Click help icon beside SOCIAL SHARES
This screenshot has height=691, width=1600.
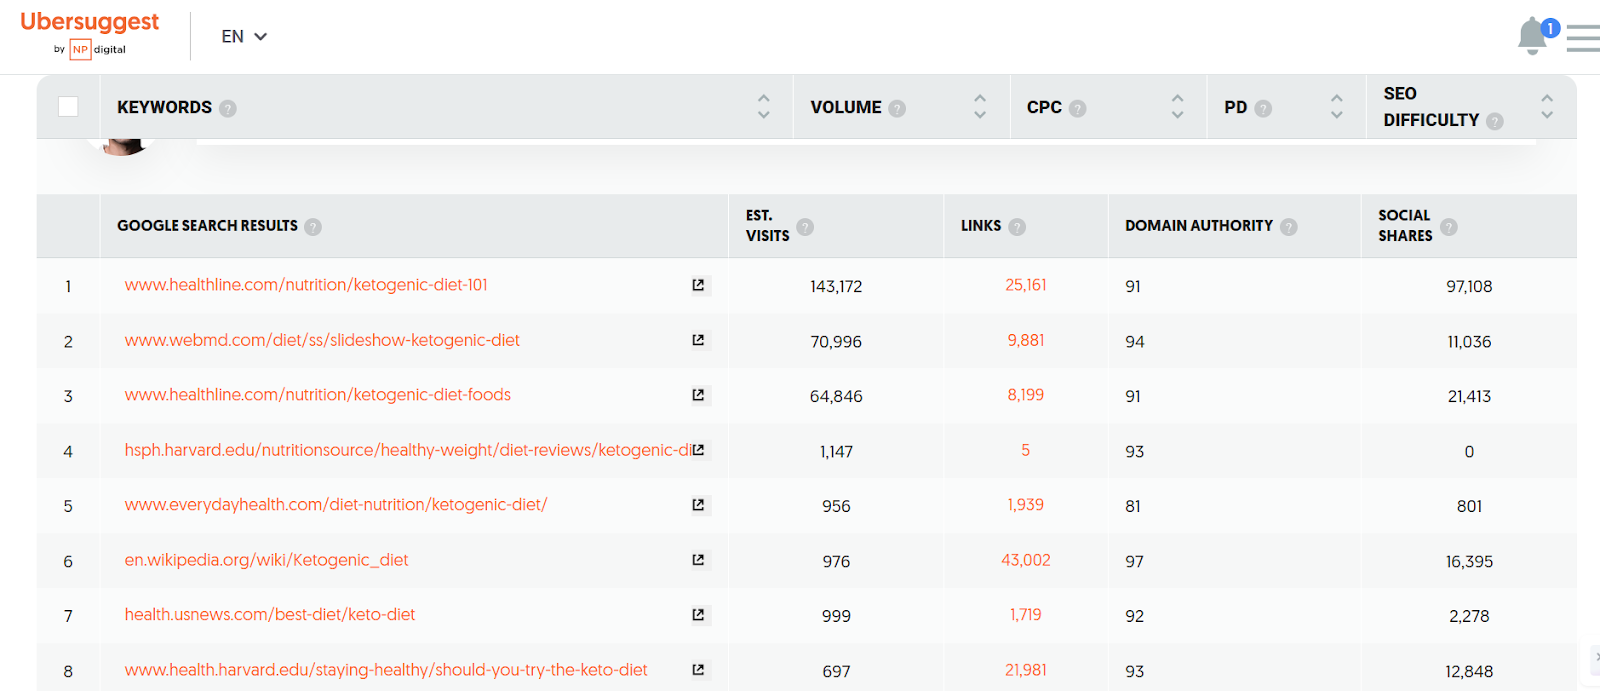point(1449,227)
